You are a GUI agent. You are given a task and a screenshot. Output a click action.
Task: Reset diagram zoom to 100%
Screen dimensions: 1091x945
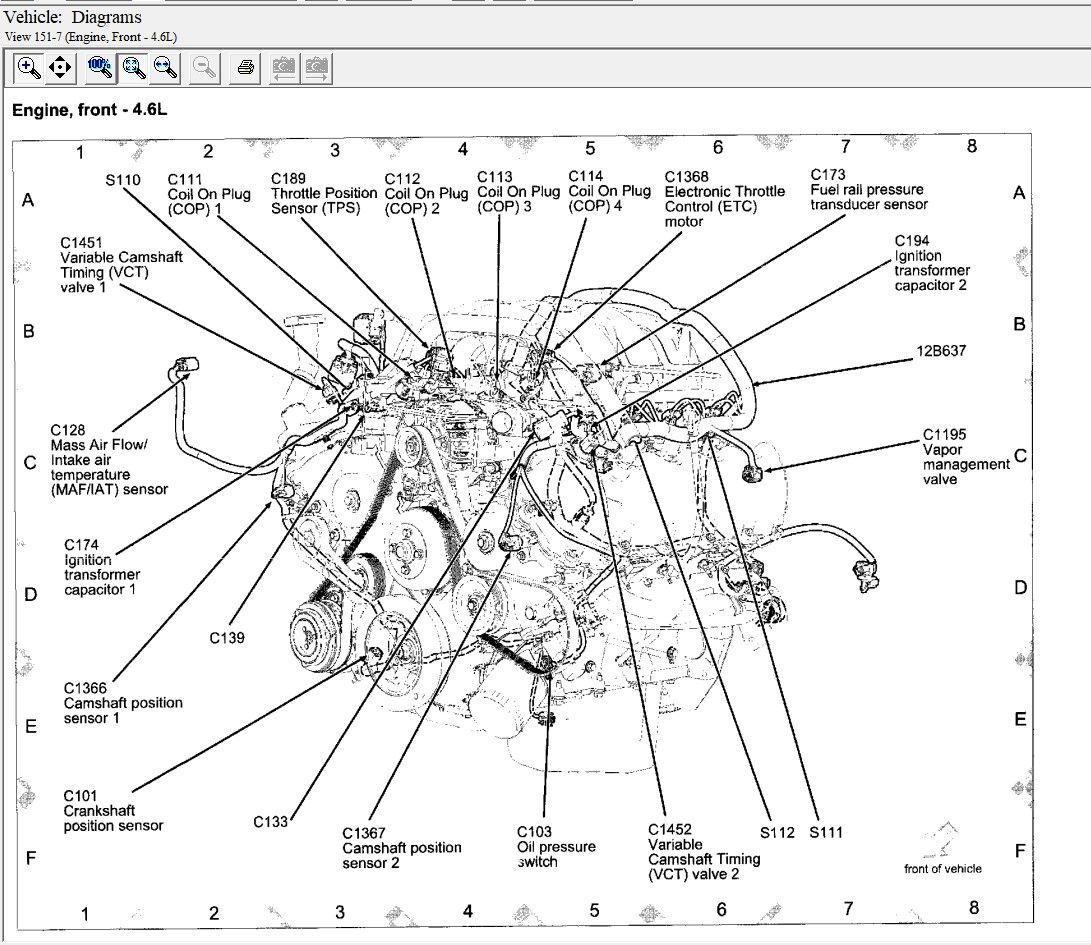coord(100,68)
